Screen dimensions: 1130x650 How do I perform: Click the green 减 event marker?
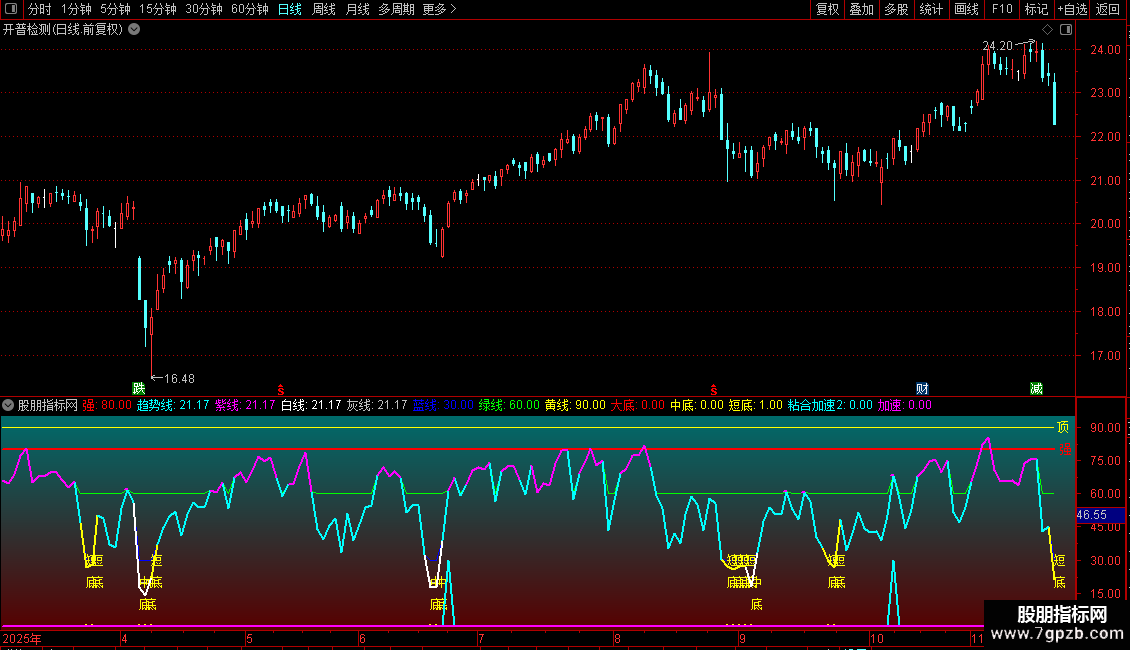click(x=1036, y=388)
